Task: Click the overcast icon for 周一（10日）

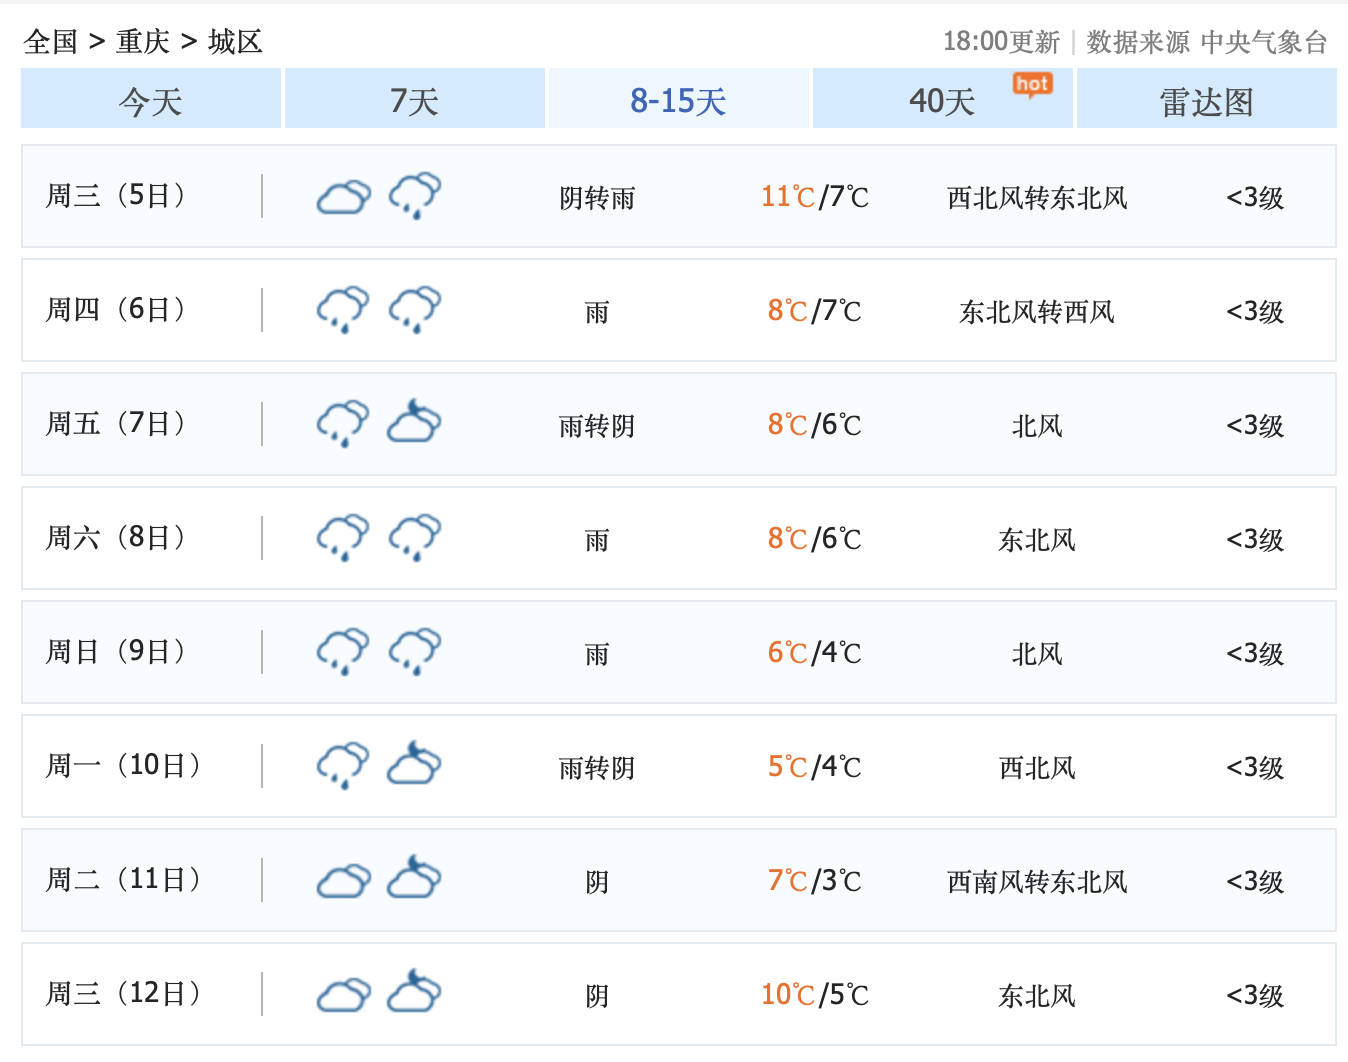Action: (x=415, y=765)
